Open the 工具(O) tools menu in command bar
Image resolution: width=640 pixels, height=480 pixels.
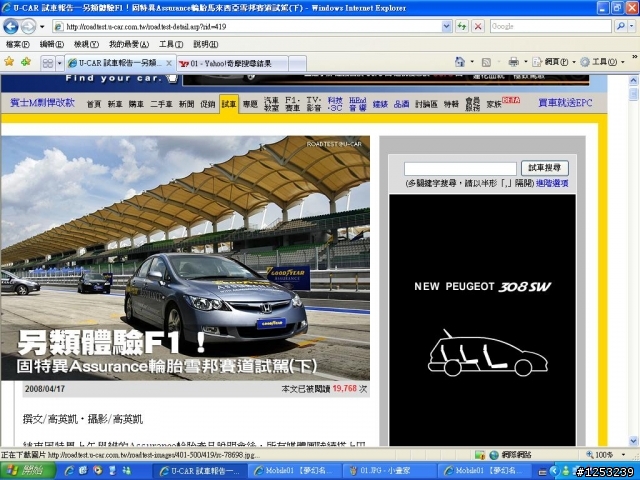click(602, 62)
